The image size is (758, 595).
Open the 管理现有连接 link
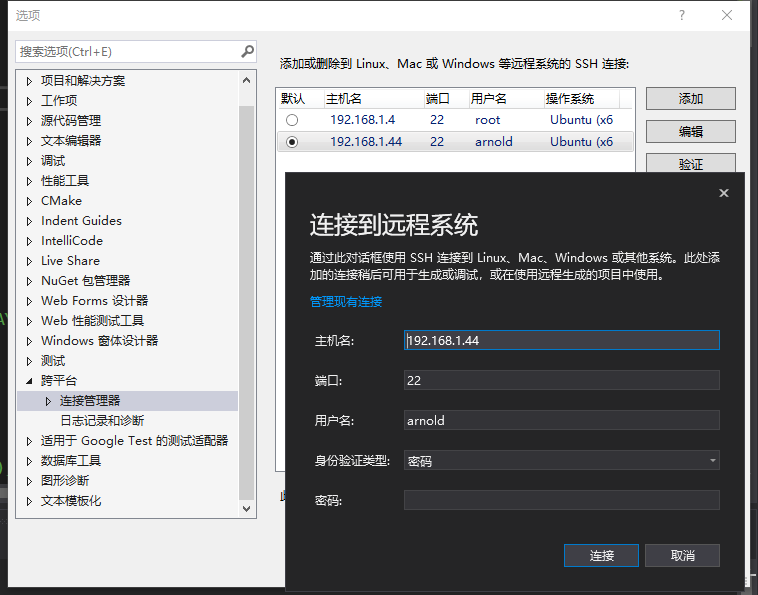point(346,302)
